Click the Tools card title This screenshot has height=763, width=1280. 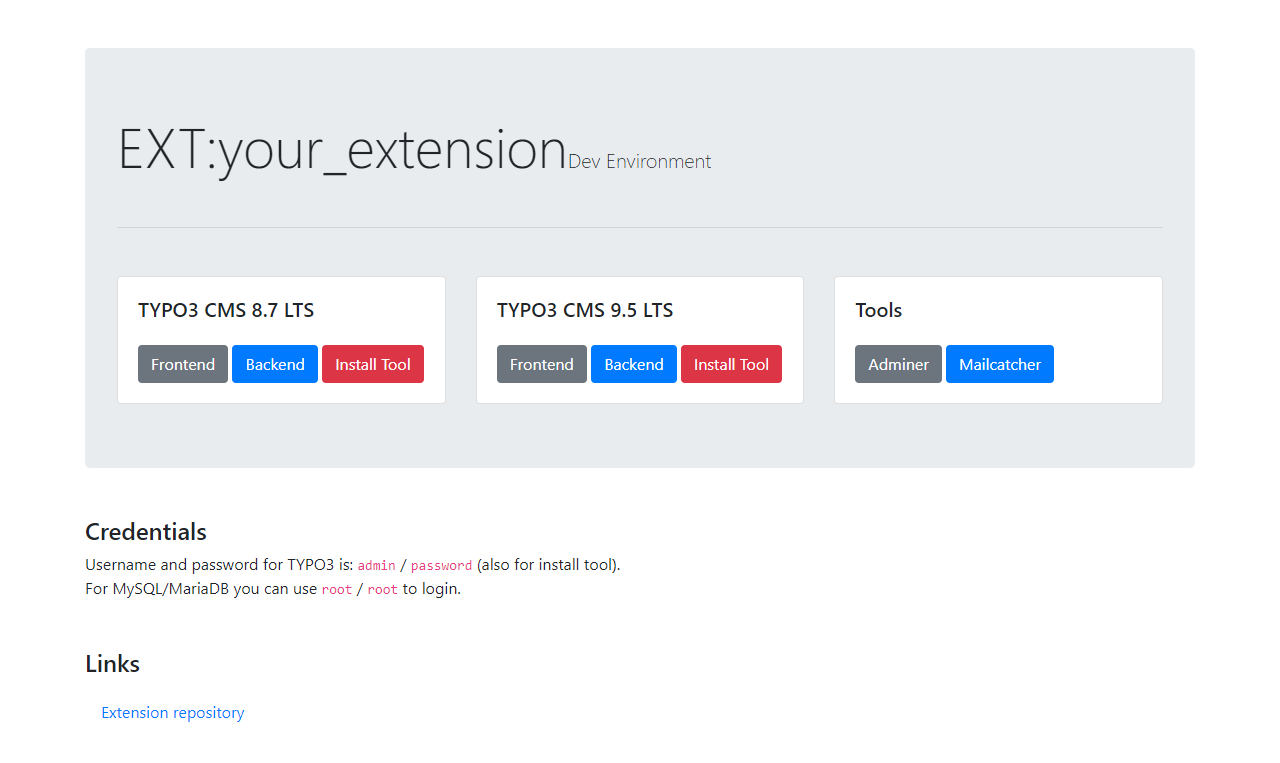pos(879,310)
